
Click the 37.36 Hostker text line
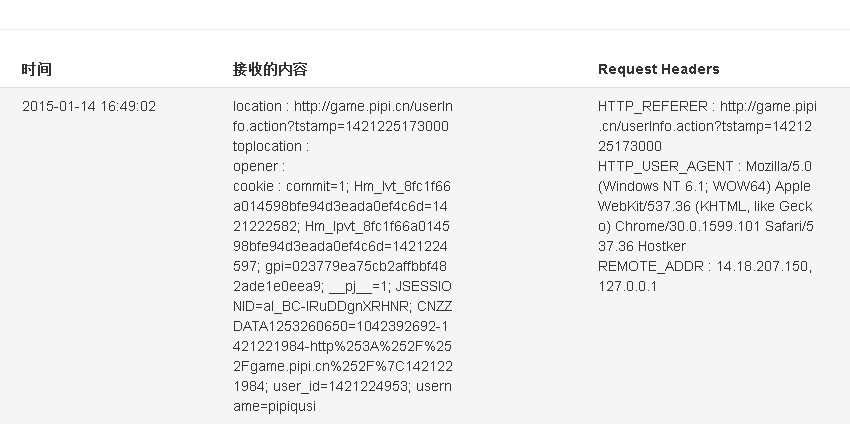pos(642,247)
